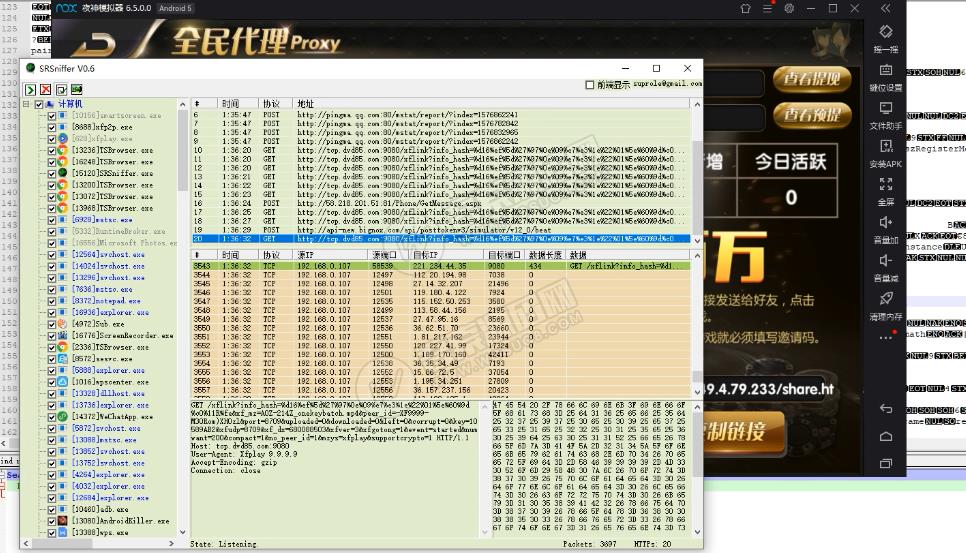Click the Android recent apps button in Nox
The image size is (966, 553).
point(885,463)
